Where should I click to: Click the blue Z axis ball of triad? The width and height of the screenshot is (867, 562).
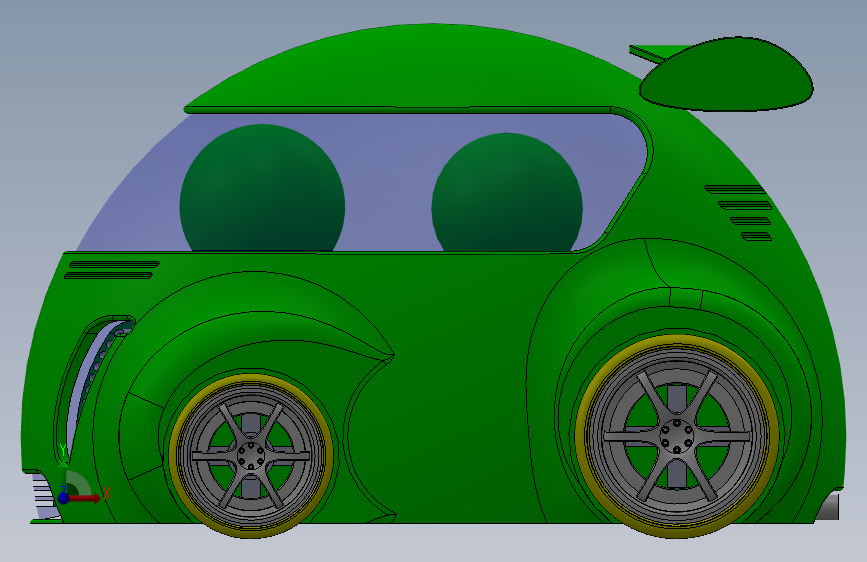(64, 497)
